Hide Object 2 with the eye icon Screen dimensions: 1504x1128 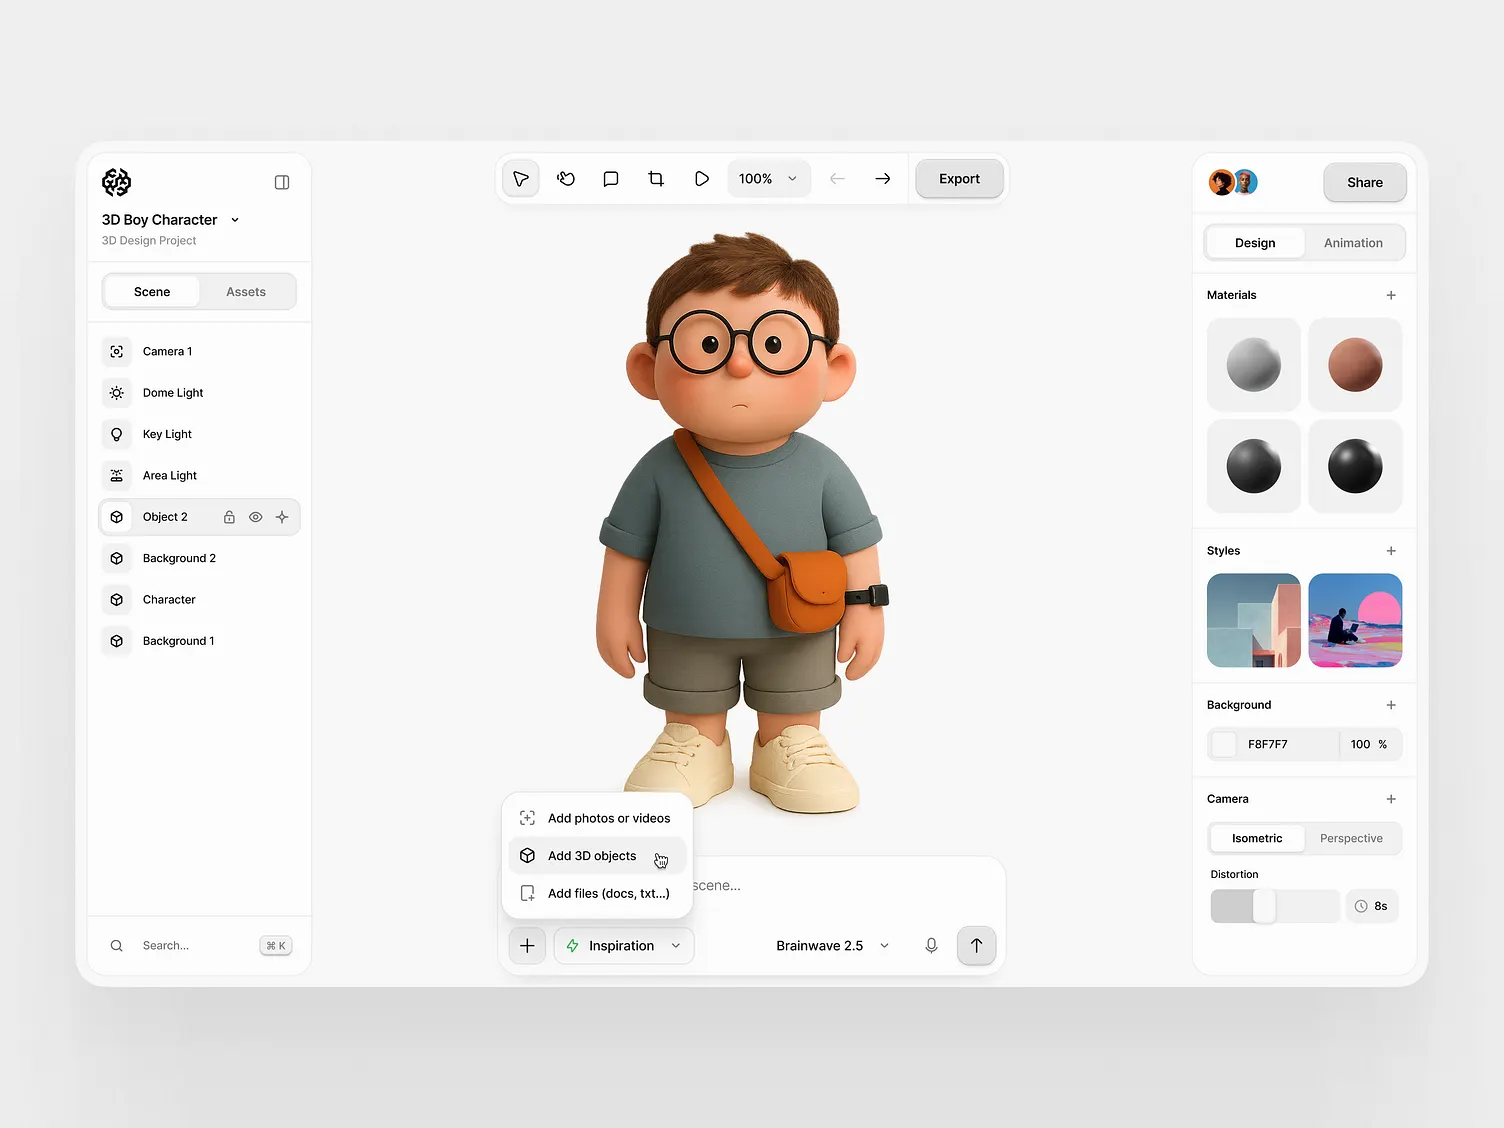(x=256, y=517)
